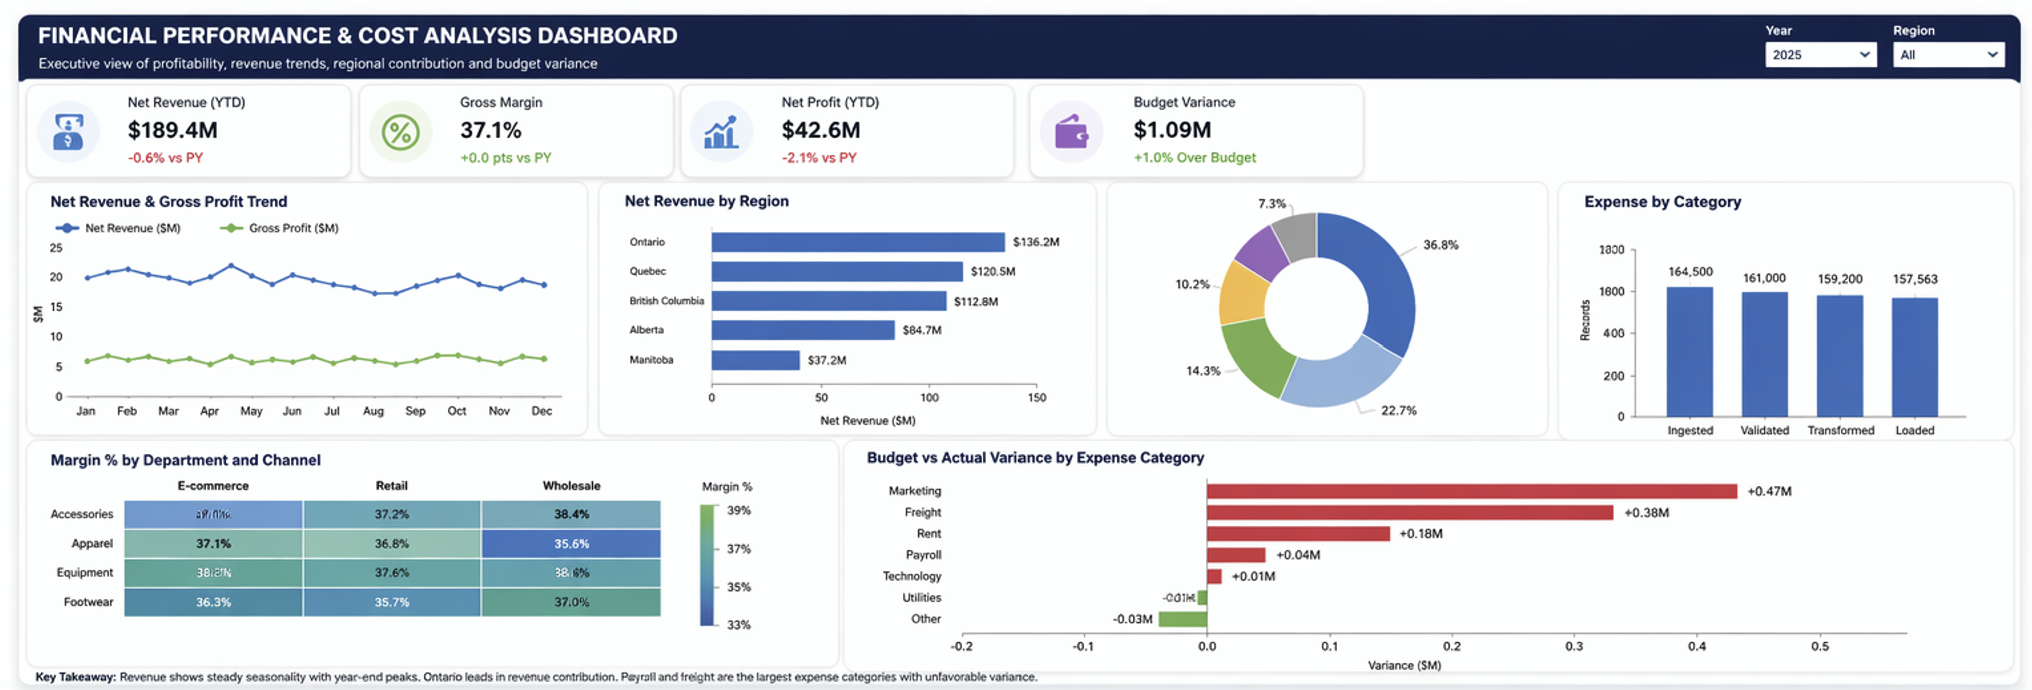2032x690 pixels.
Task: Click the Net Profit growth chart icon
Action: click(x=720, y=132)
